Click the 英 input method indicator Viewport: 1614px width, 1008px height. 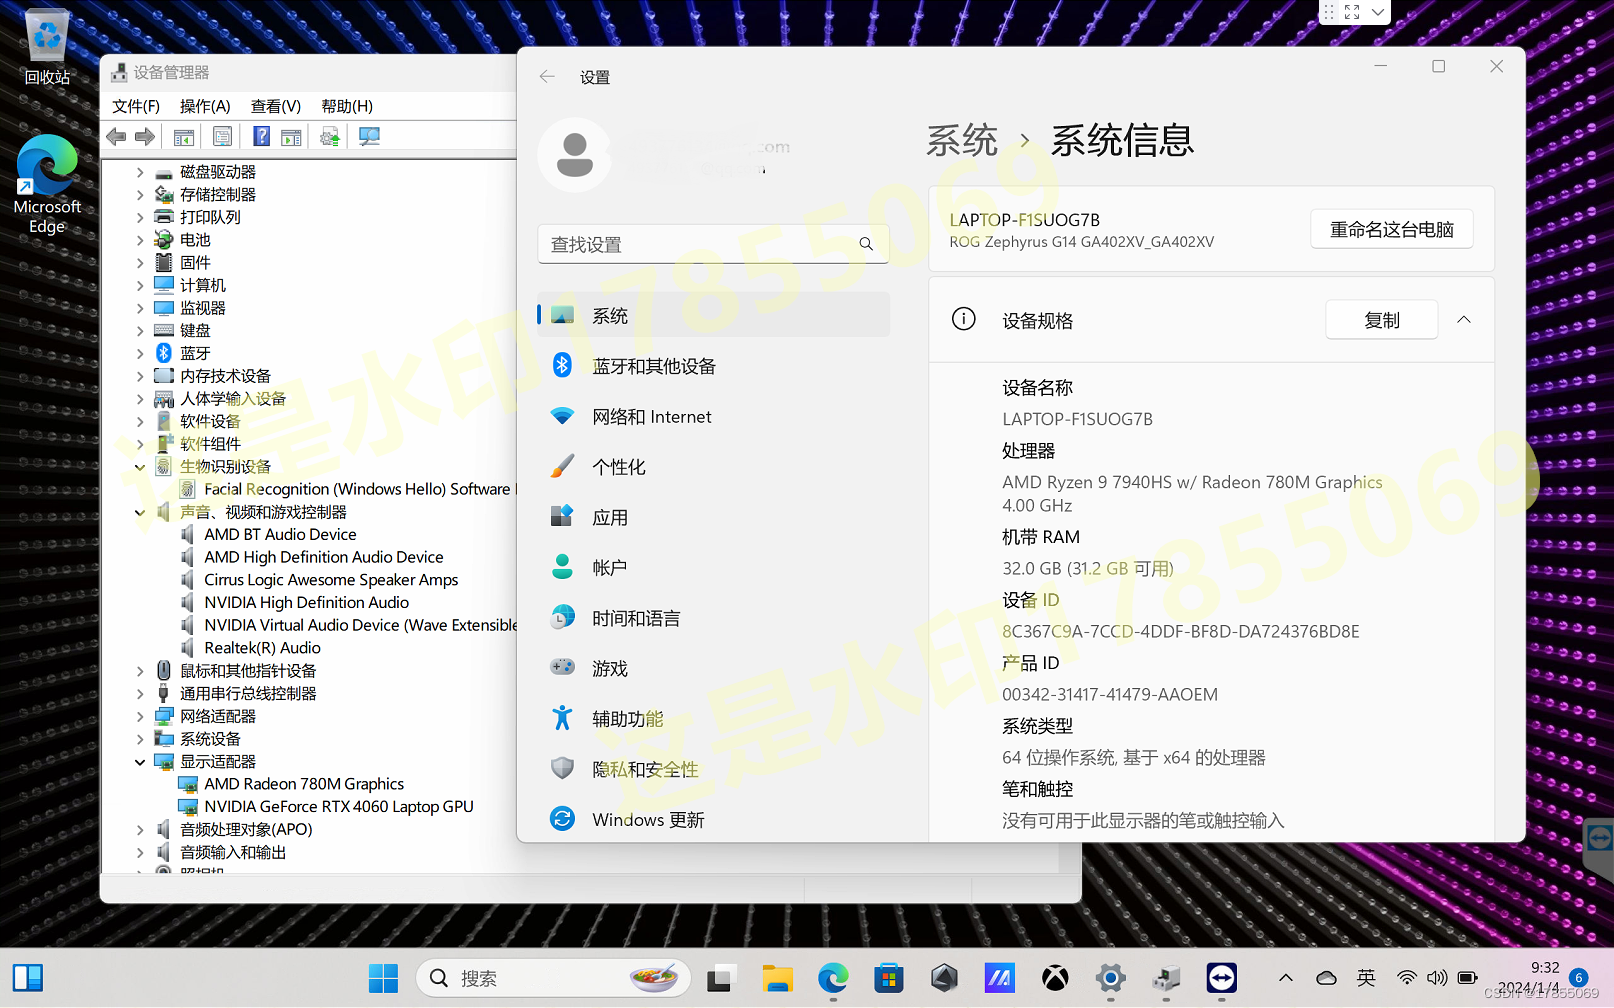click(x=1366, y=978)
